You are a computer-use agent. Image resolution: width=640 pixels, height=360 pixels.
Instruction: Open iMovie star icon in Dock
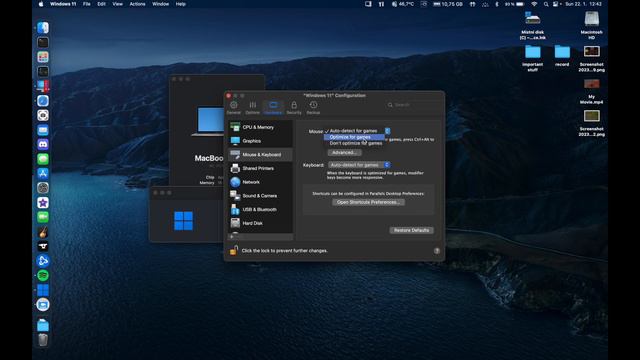(43, 203)
